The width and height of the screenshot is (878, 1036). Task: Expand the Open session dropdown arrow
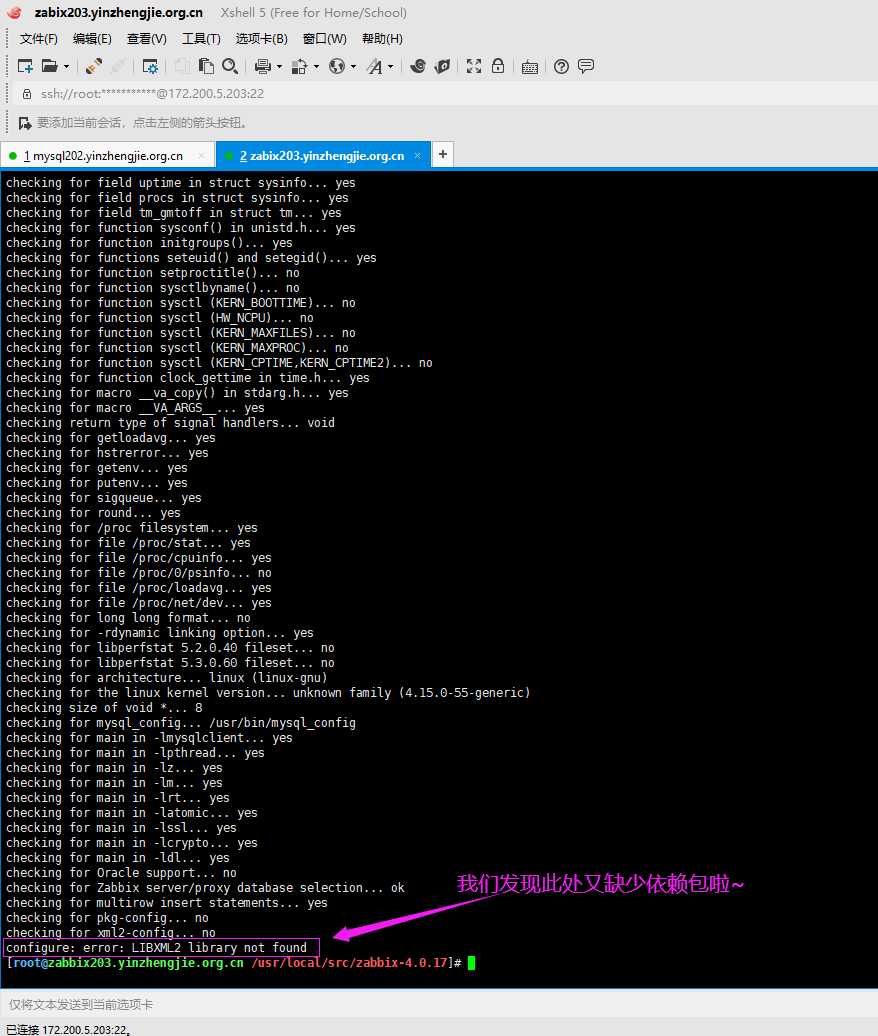(x=66, y=67)
